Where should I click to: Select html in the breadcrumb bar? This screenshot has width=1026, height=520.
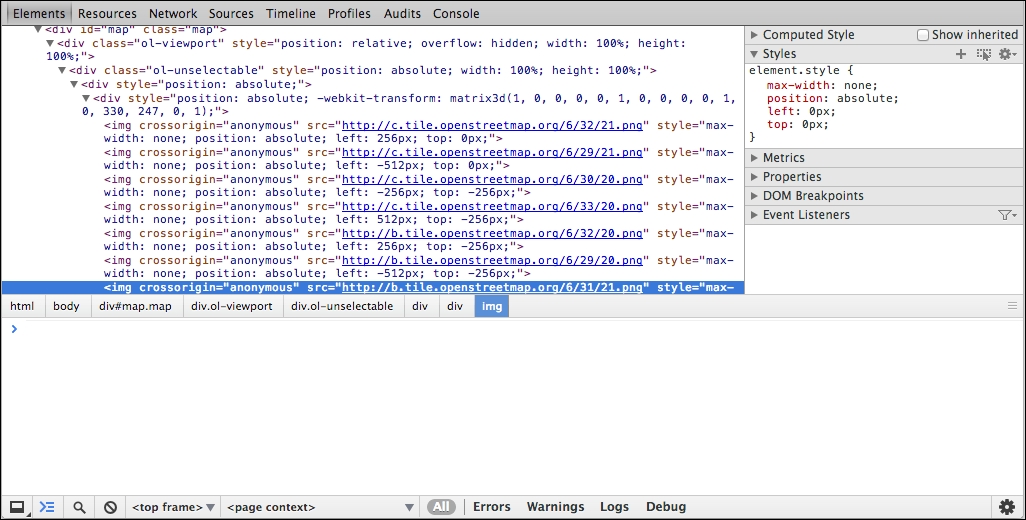22,306
